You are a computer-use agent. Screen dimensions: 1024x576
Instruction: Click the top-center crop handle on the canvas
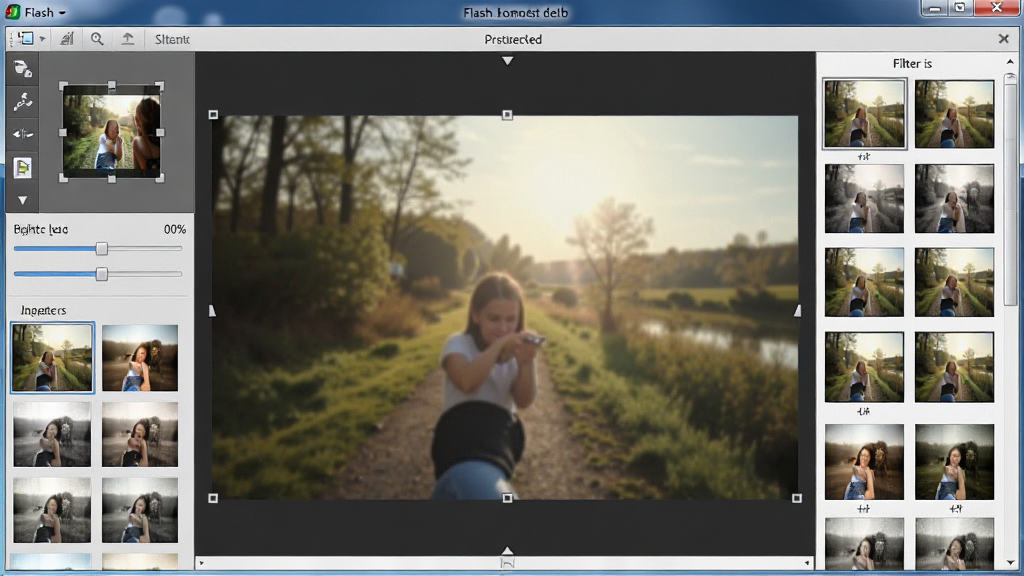coord(507,115)
